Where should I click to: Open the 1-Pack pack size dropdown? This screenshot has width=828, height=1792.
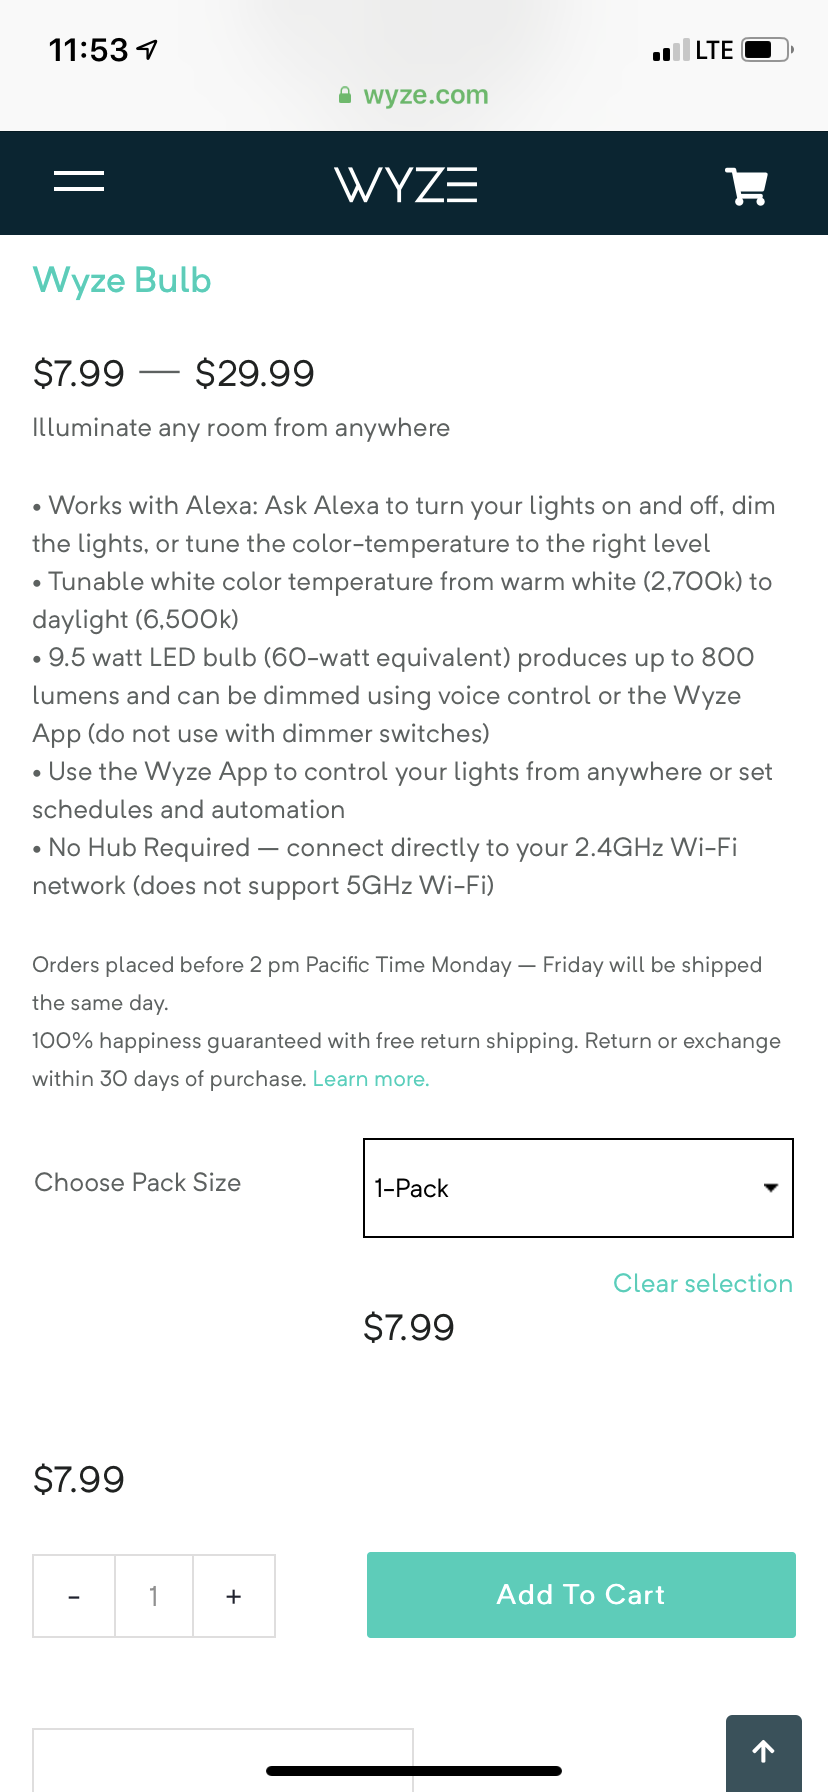coord(578,1188)
